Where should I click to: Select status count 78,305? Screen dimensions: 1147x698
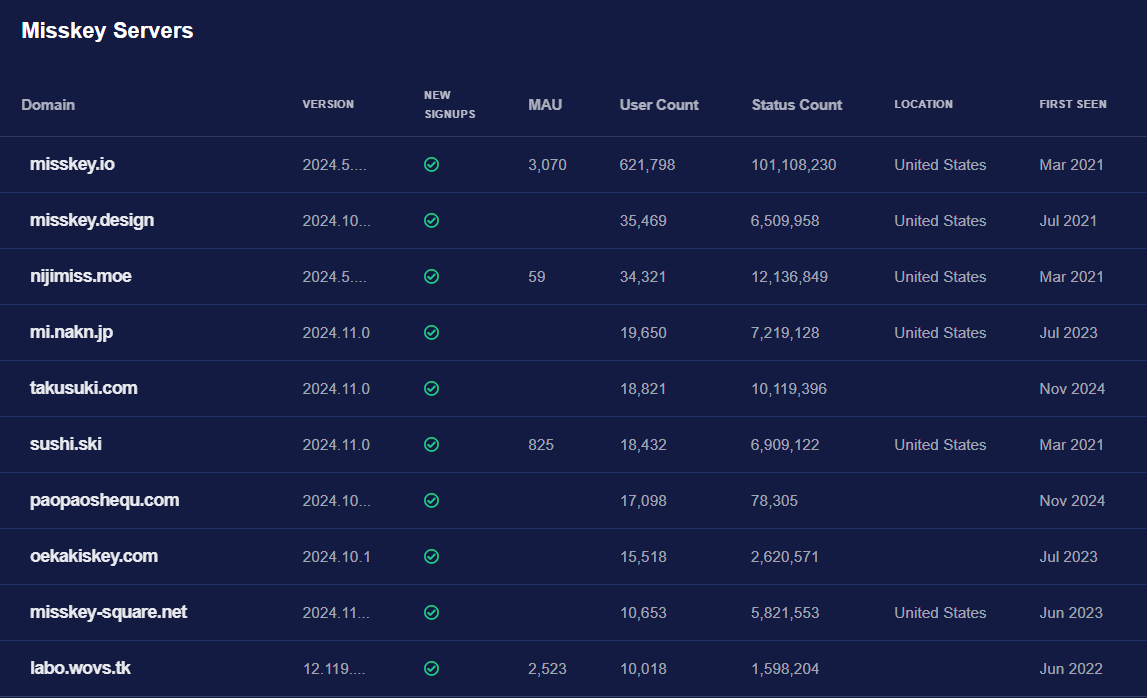(774, 500)
